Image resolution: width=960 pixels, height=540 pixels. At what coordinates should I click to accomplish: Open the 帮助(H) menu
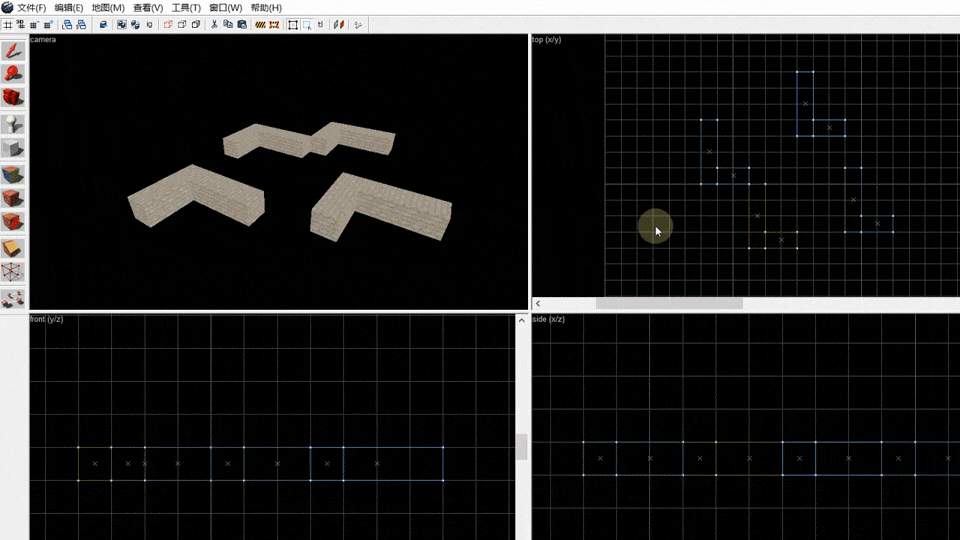(x=266, y=8)
